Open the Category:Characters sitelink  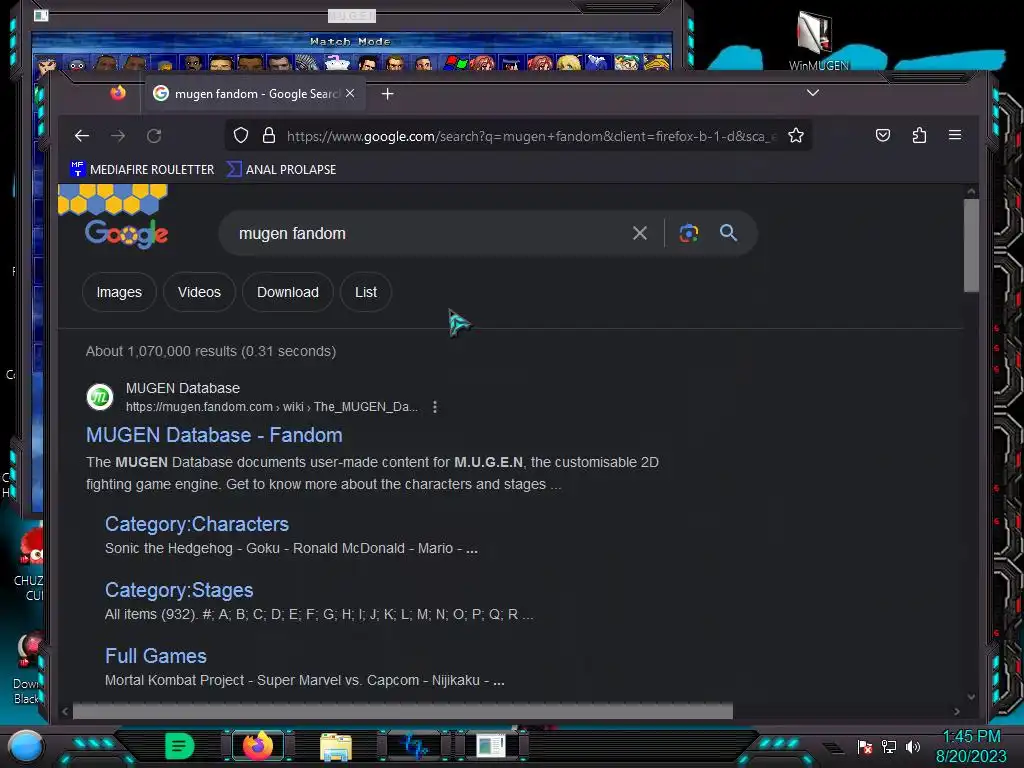197,524
